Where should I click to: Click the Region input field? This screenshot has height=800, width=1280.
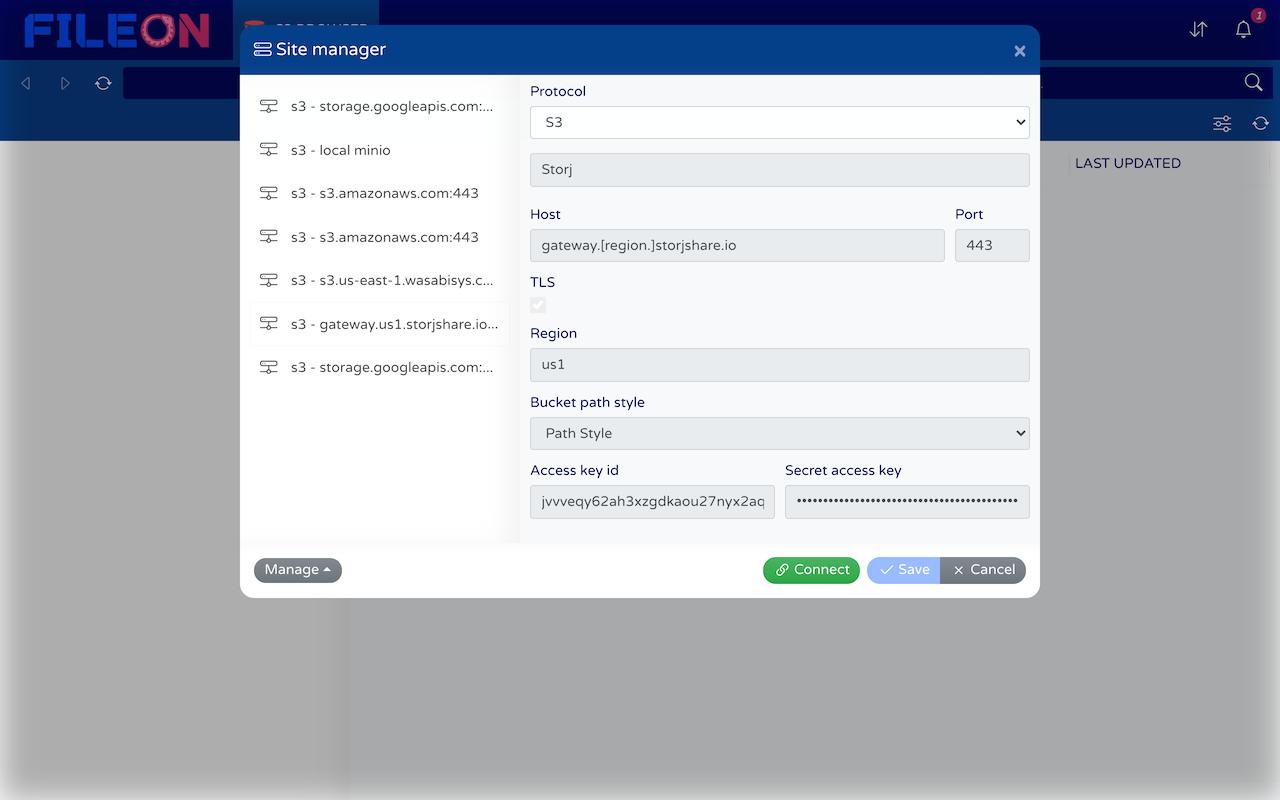coord(779,364)
